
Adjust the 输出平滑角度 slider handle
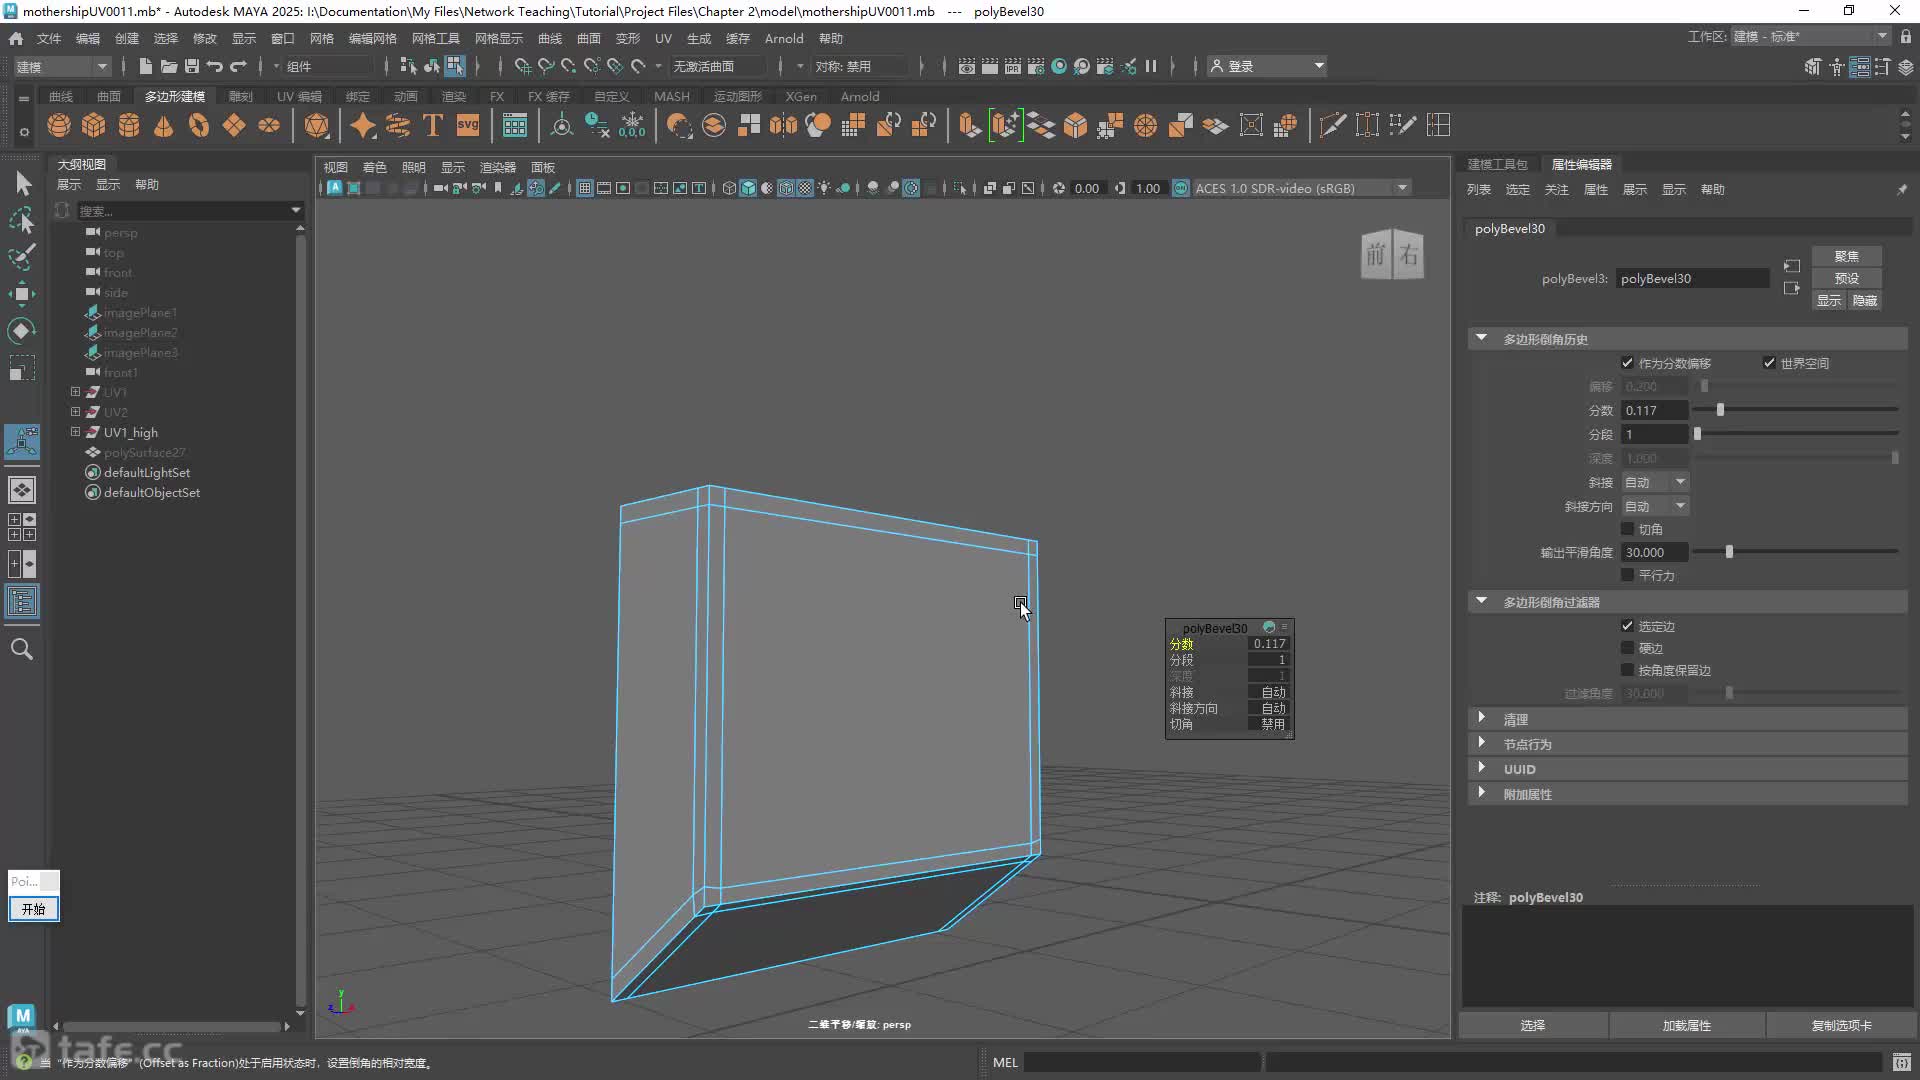(1729, 552)
